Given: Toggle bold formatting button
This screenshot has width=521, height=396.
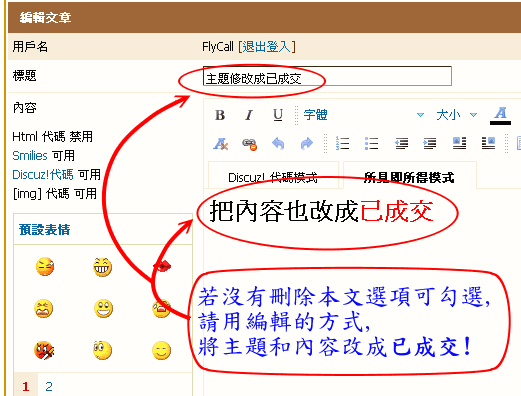Looking at the screenshot, I should pos(220,115).
